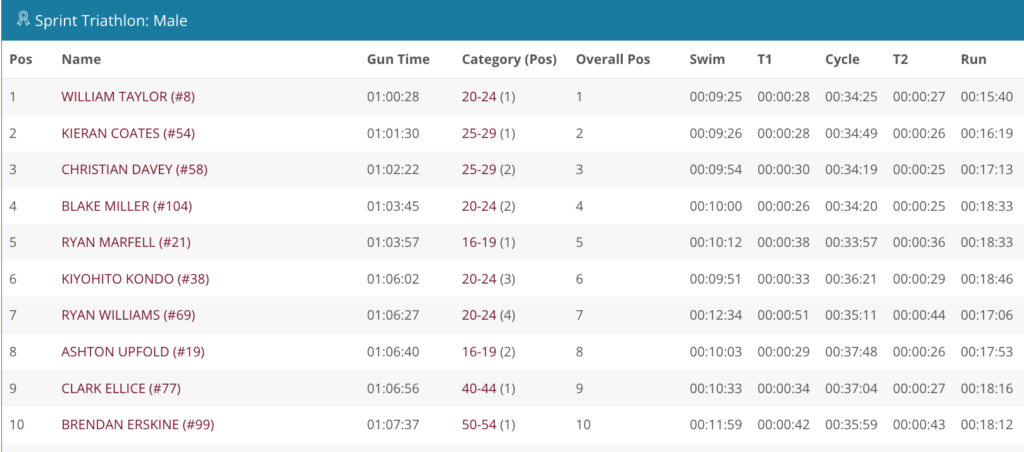Viewport: 1024px width, 452px height.
Task: Select ASHTON UPFOLD (#19) link
Action: (133, 353)
